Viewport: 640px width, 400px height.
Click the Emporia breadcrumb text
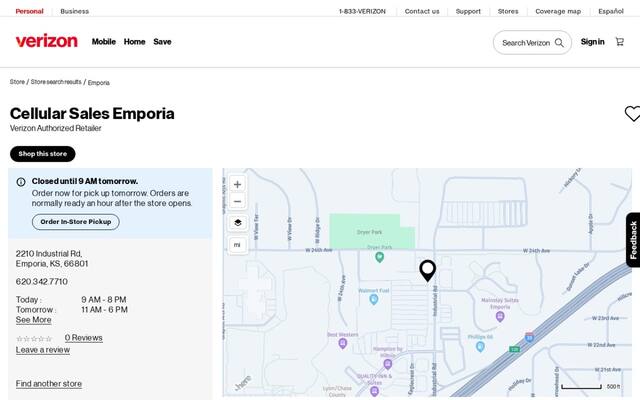tap(99, 82)
